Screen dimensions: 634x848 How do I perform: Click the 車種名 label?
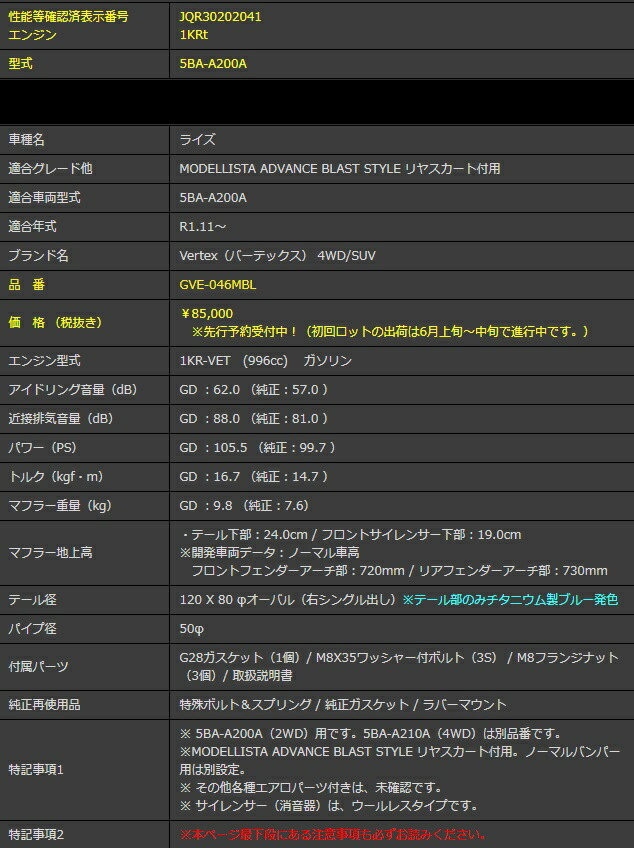pos(27,140)
